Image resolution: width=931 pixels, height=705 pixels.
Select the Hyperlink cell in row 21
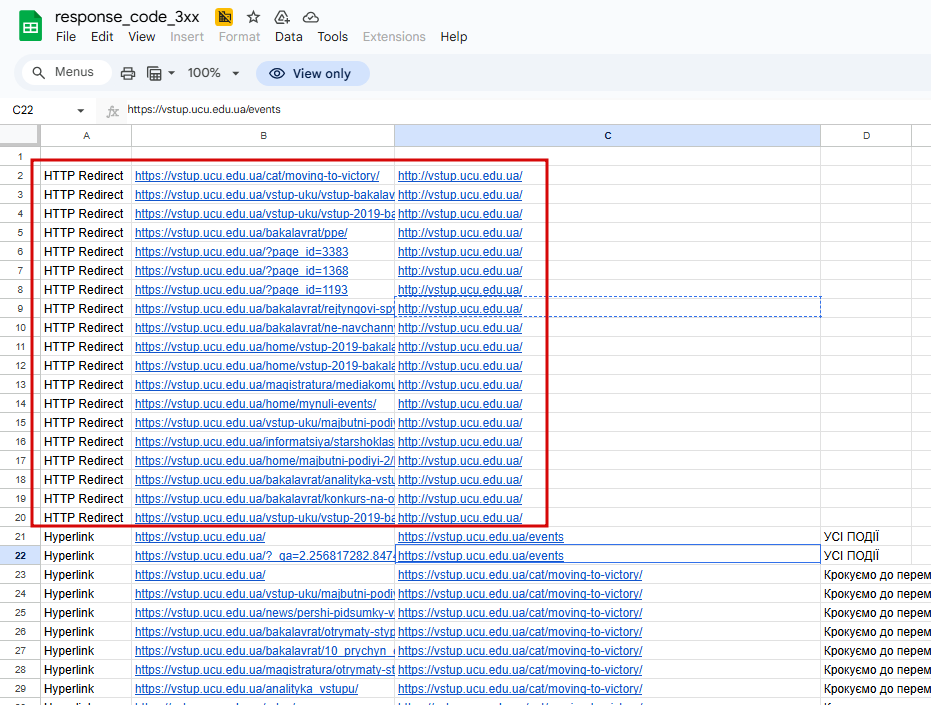point(86,537)
